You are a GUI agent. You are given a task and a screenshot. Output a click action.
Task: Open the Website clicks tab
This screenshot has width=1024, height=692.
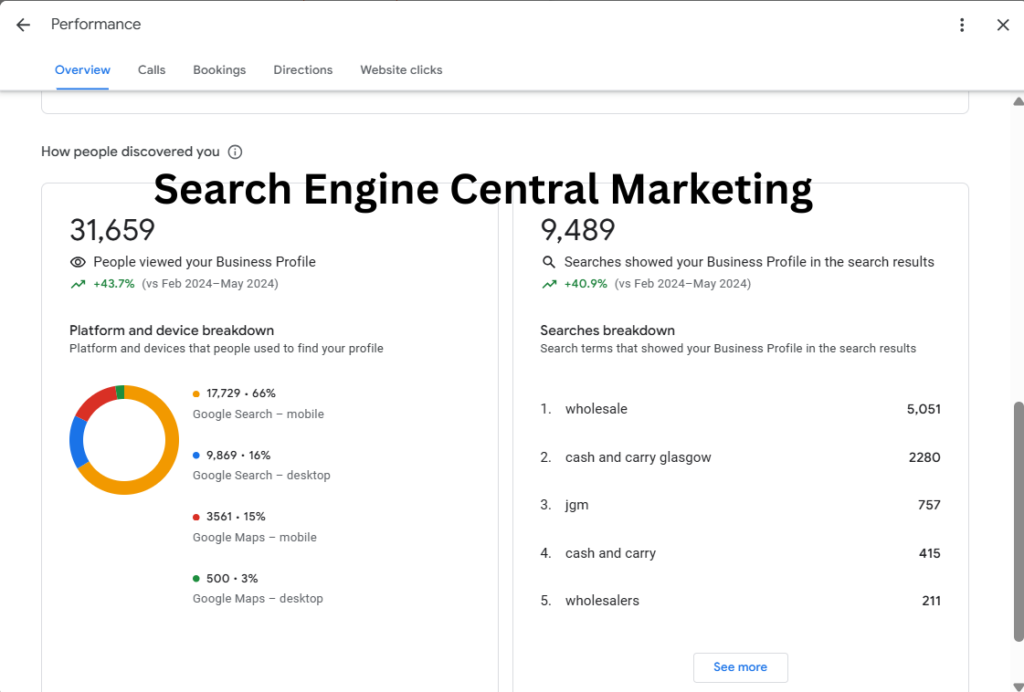pos(401,70)
